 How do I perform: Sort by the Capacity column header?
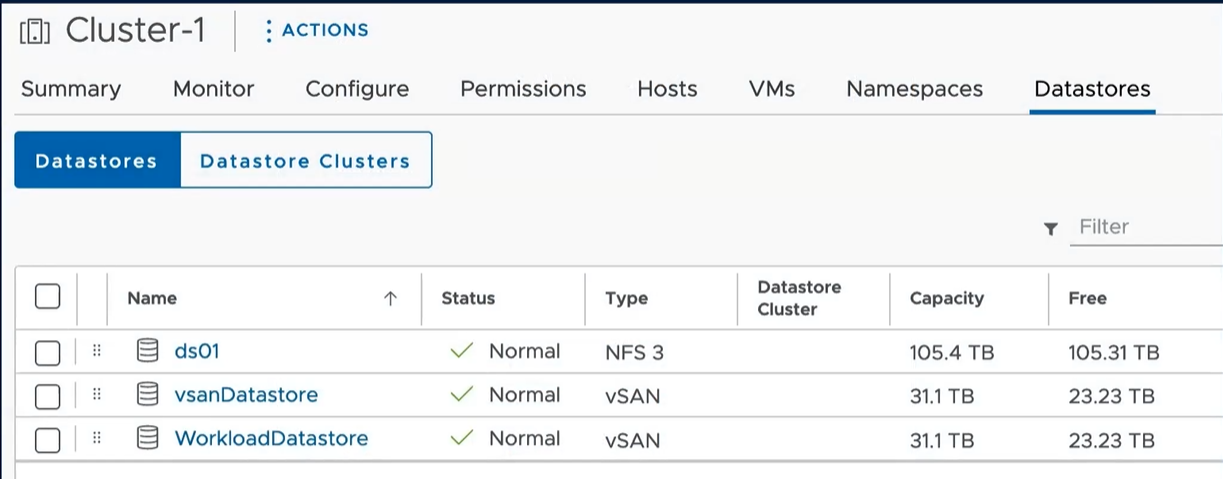tap(946, 298)
